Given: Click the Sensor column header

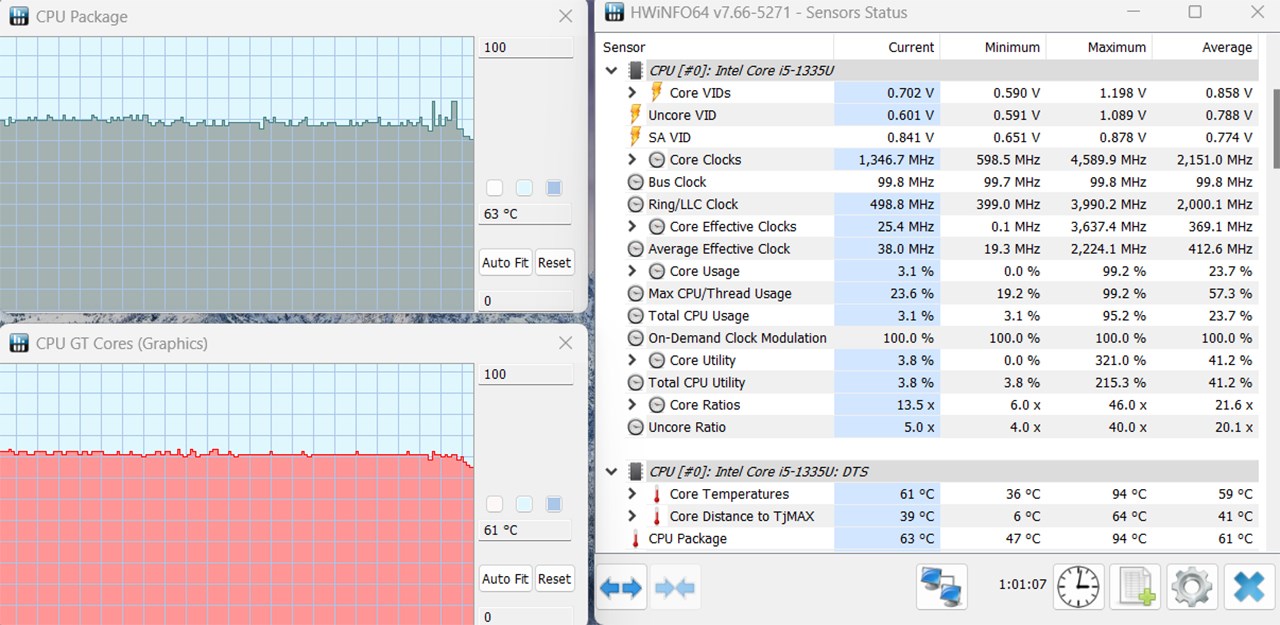Looking at the screenshot, I should [715, 47].
